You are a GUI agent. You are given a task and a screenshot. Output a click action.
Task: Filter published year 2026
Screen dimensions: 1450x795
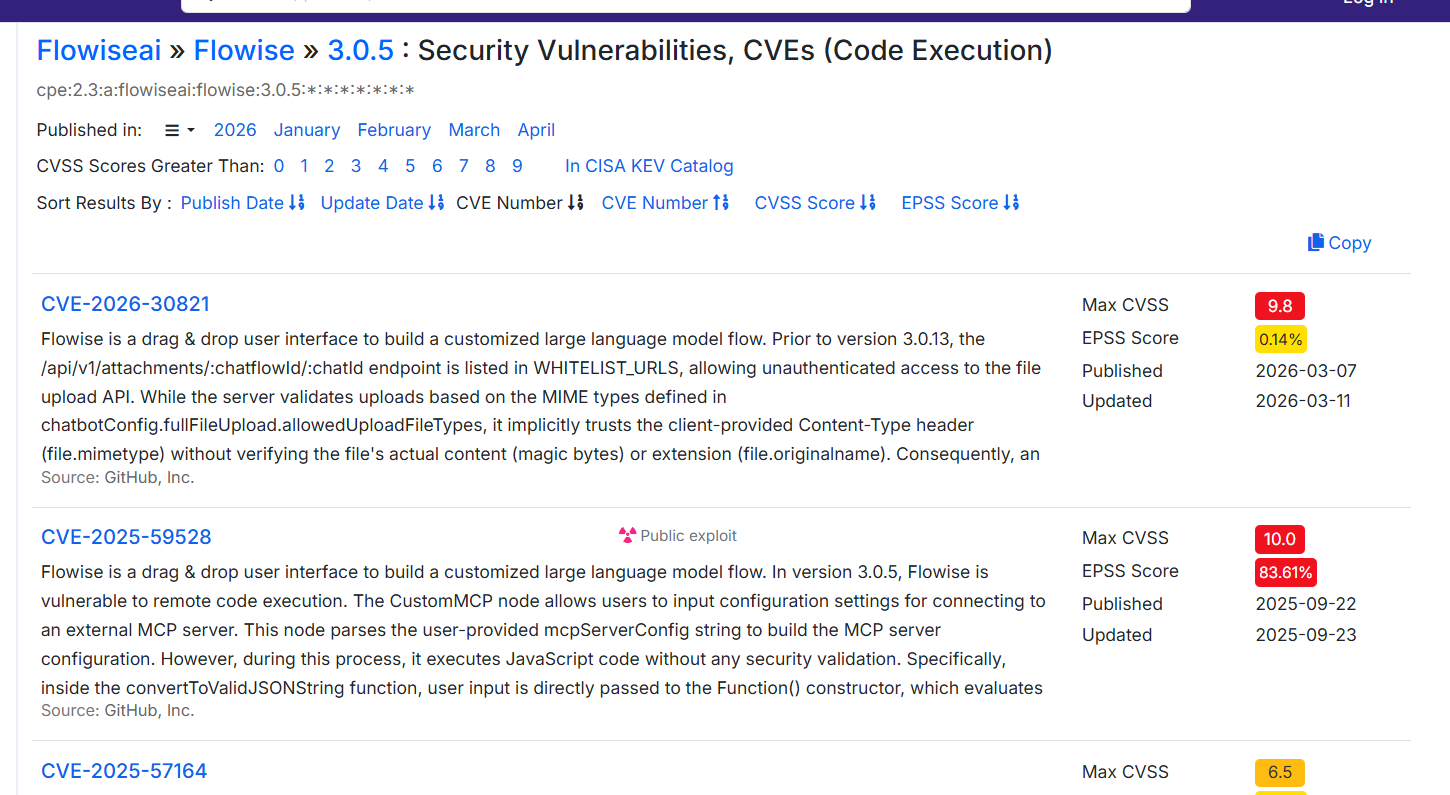(x=235, y=130)
